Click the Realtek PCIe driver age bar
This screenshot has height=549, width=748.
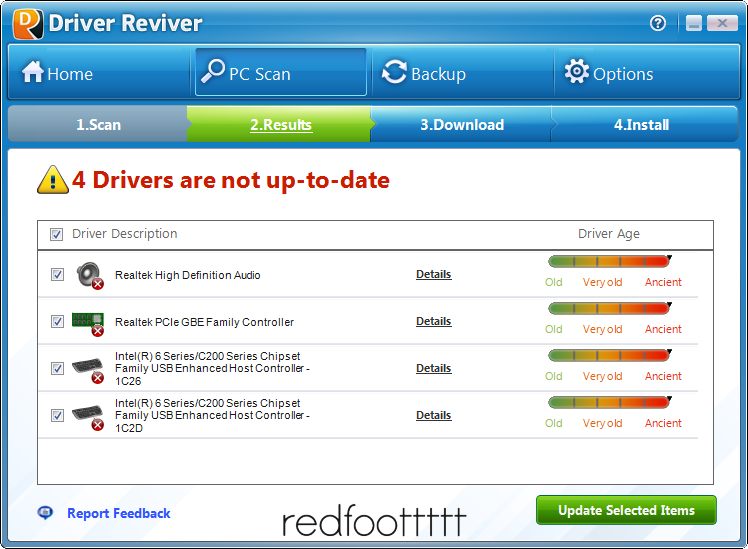(x=610, y=308)
